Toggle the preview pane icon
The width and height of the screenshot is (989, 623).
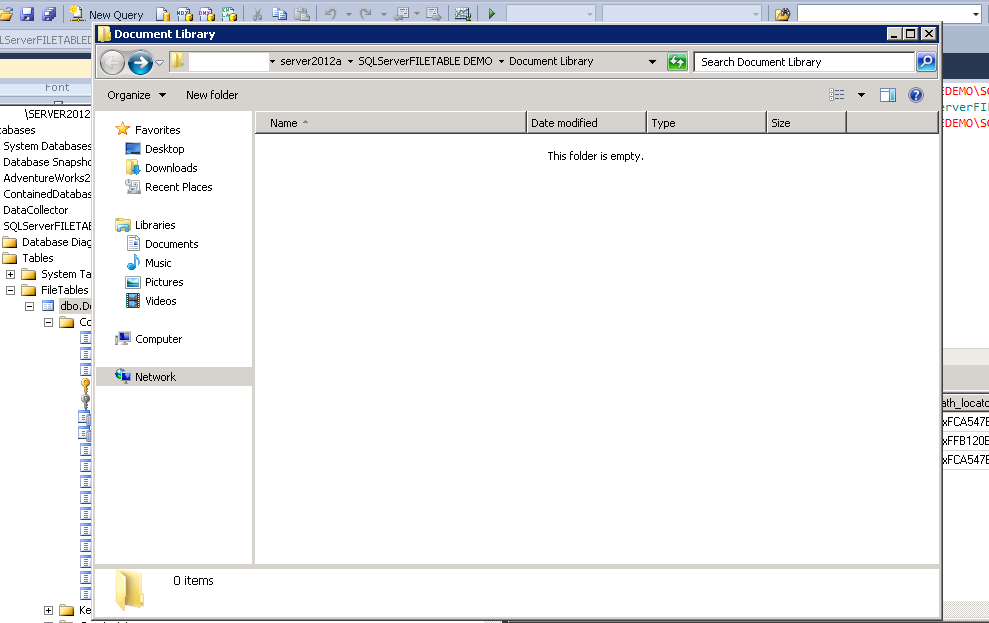pyautogui.click(x=887, y=95)
